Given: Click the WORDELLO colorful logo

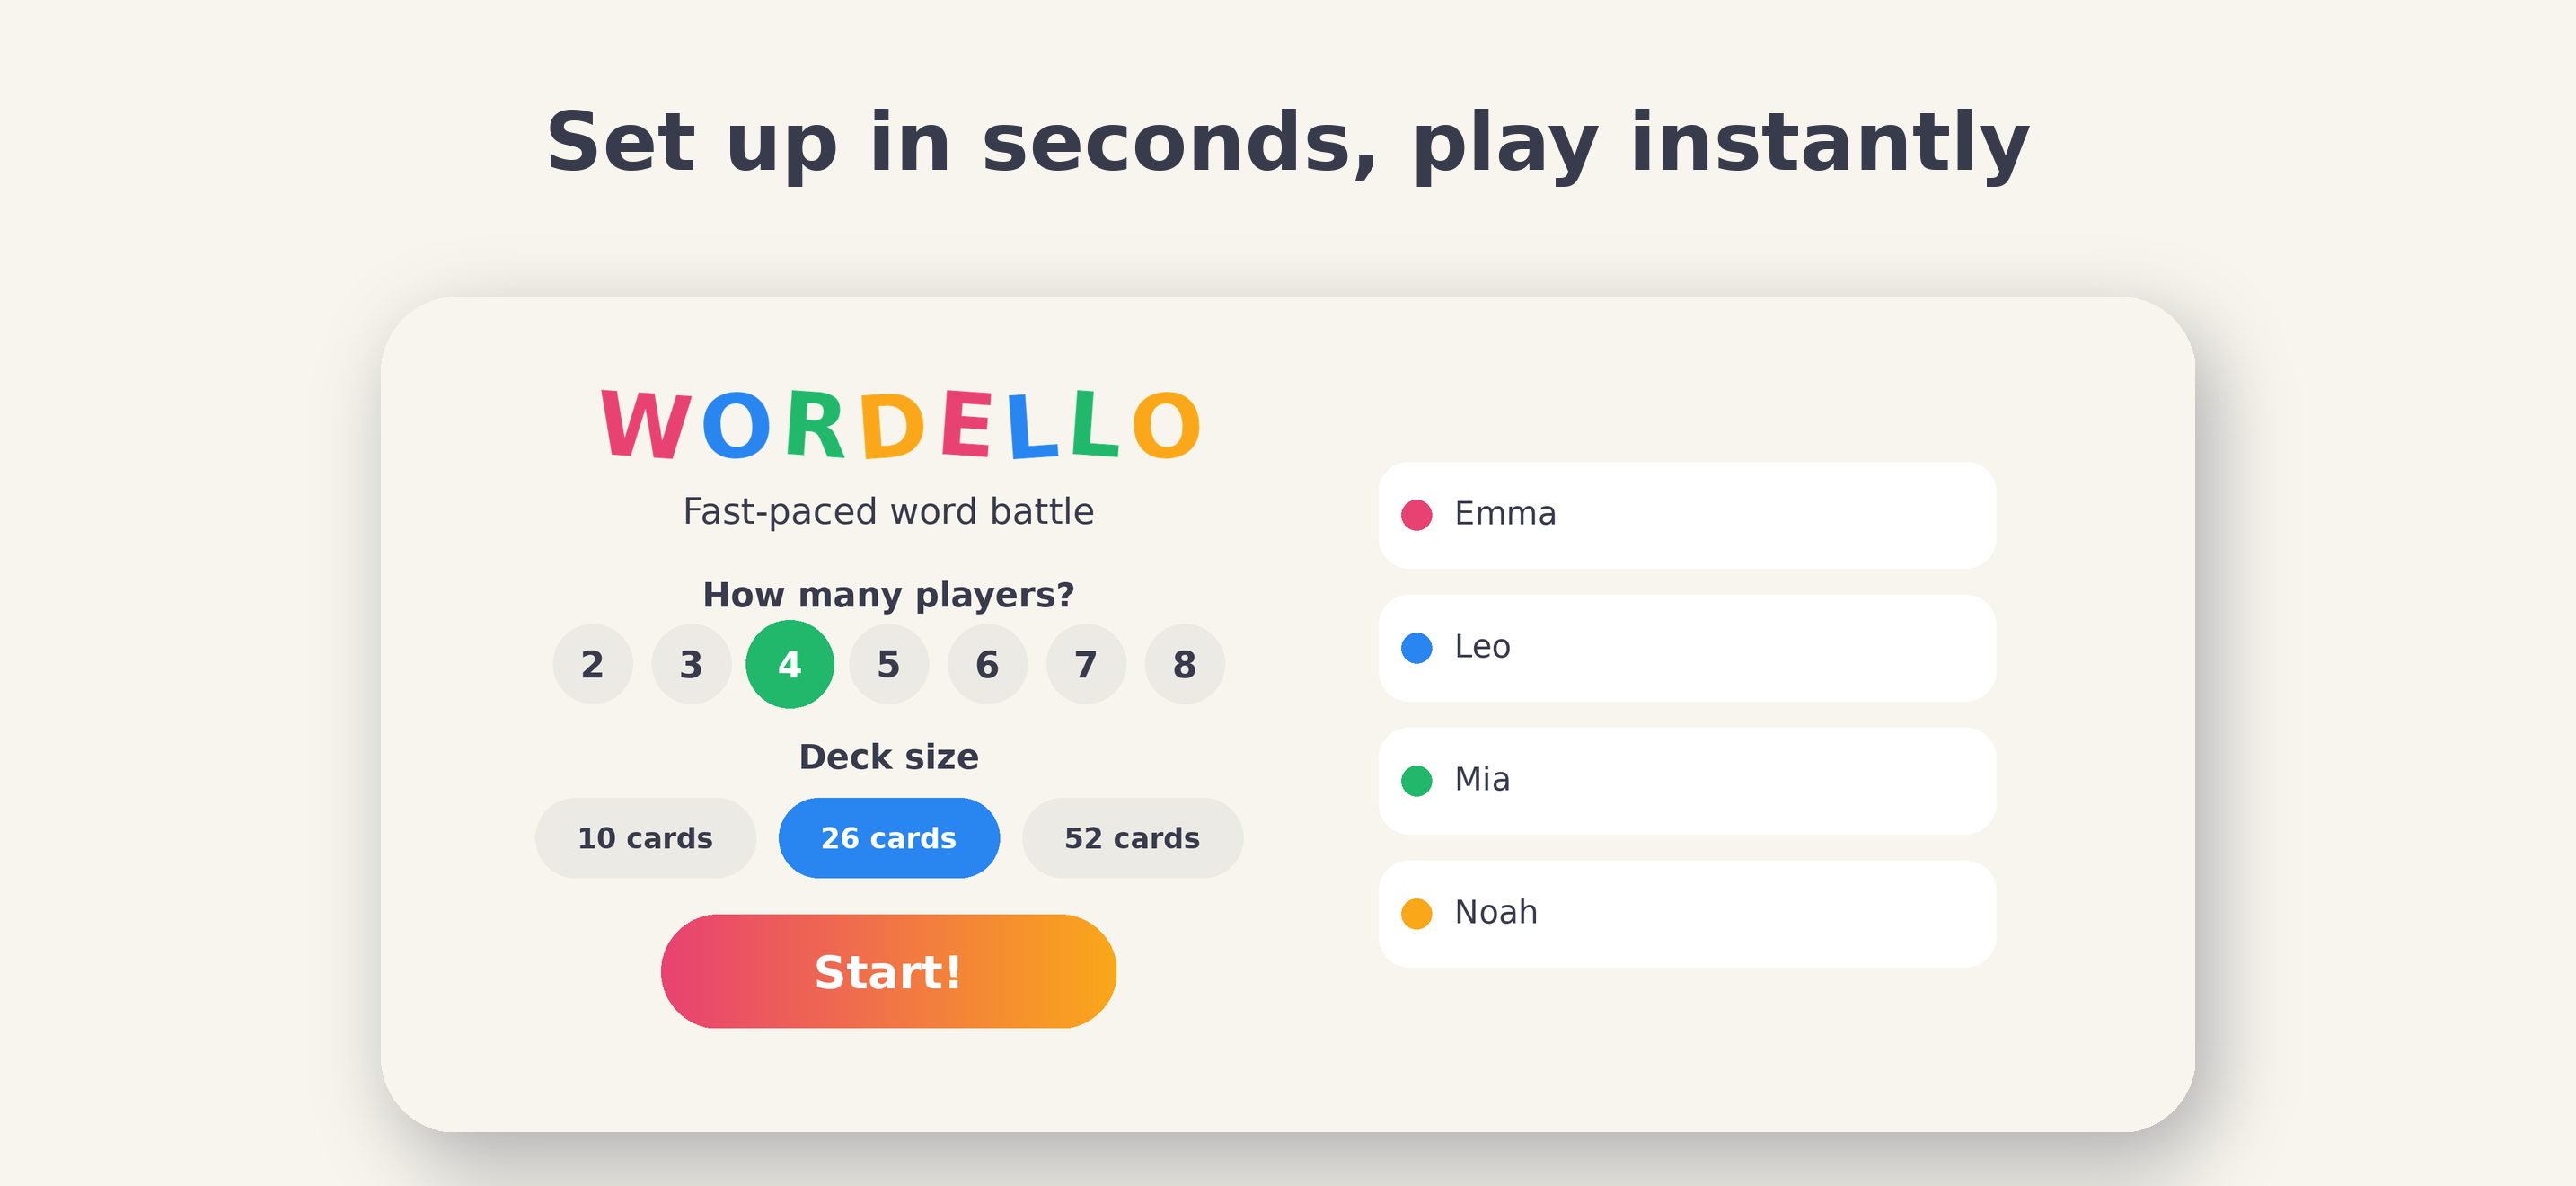Looking at the screenshot, I should click(x=900, y=425).
